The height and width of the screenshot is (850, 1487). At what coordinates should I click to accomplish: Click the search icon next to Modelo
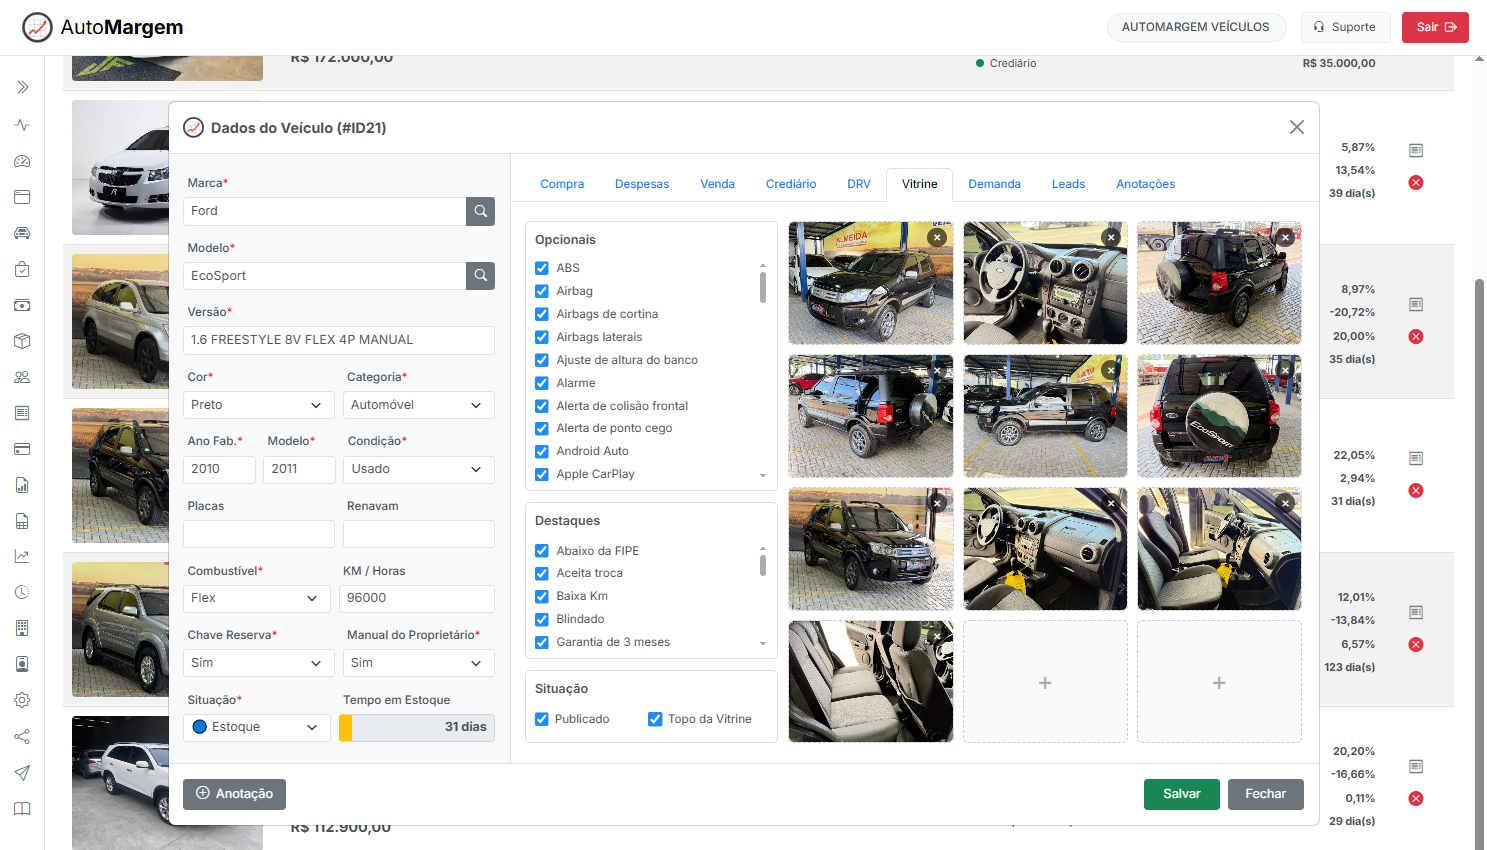pyautogui.click(x=480, y=276)
